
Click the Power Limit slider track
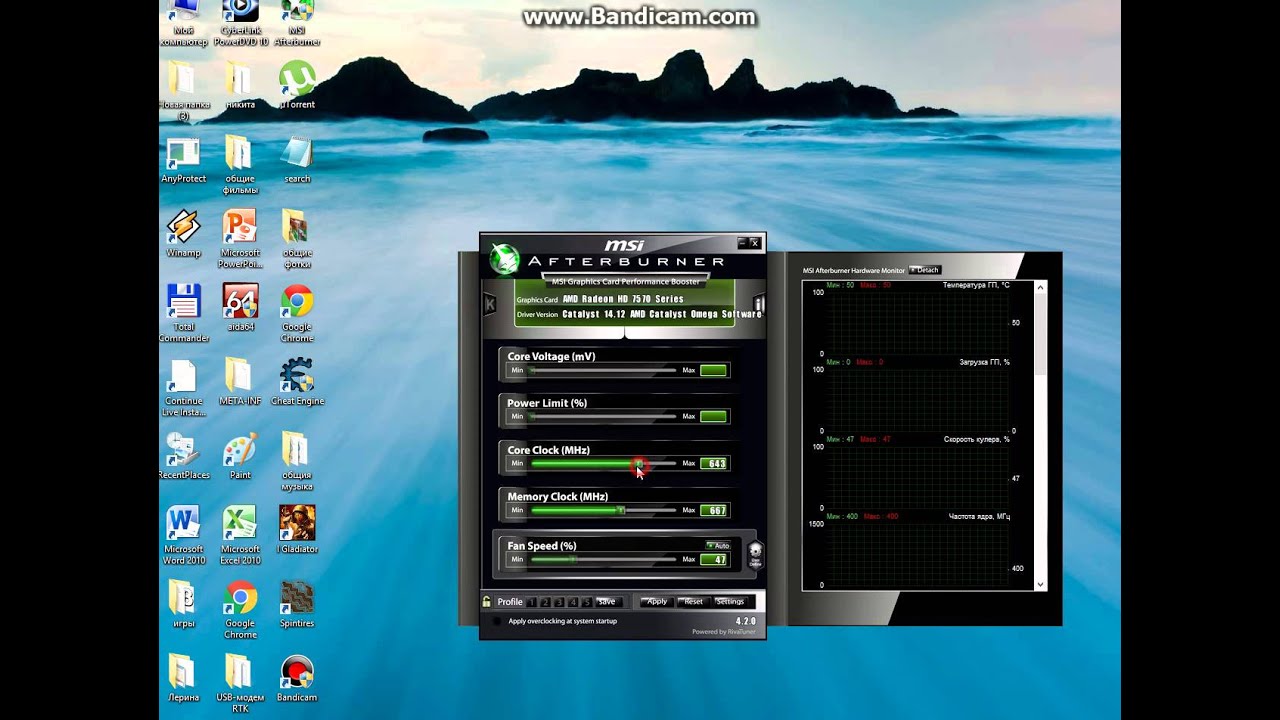(x=603, y=416)
